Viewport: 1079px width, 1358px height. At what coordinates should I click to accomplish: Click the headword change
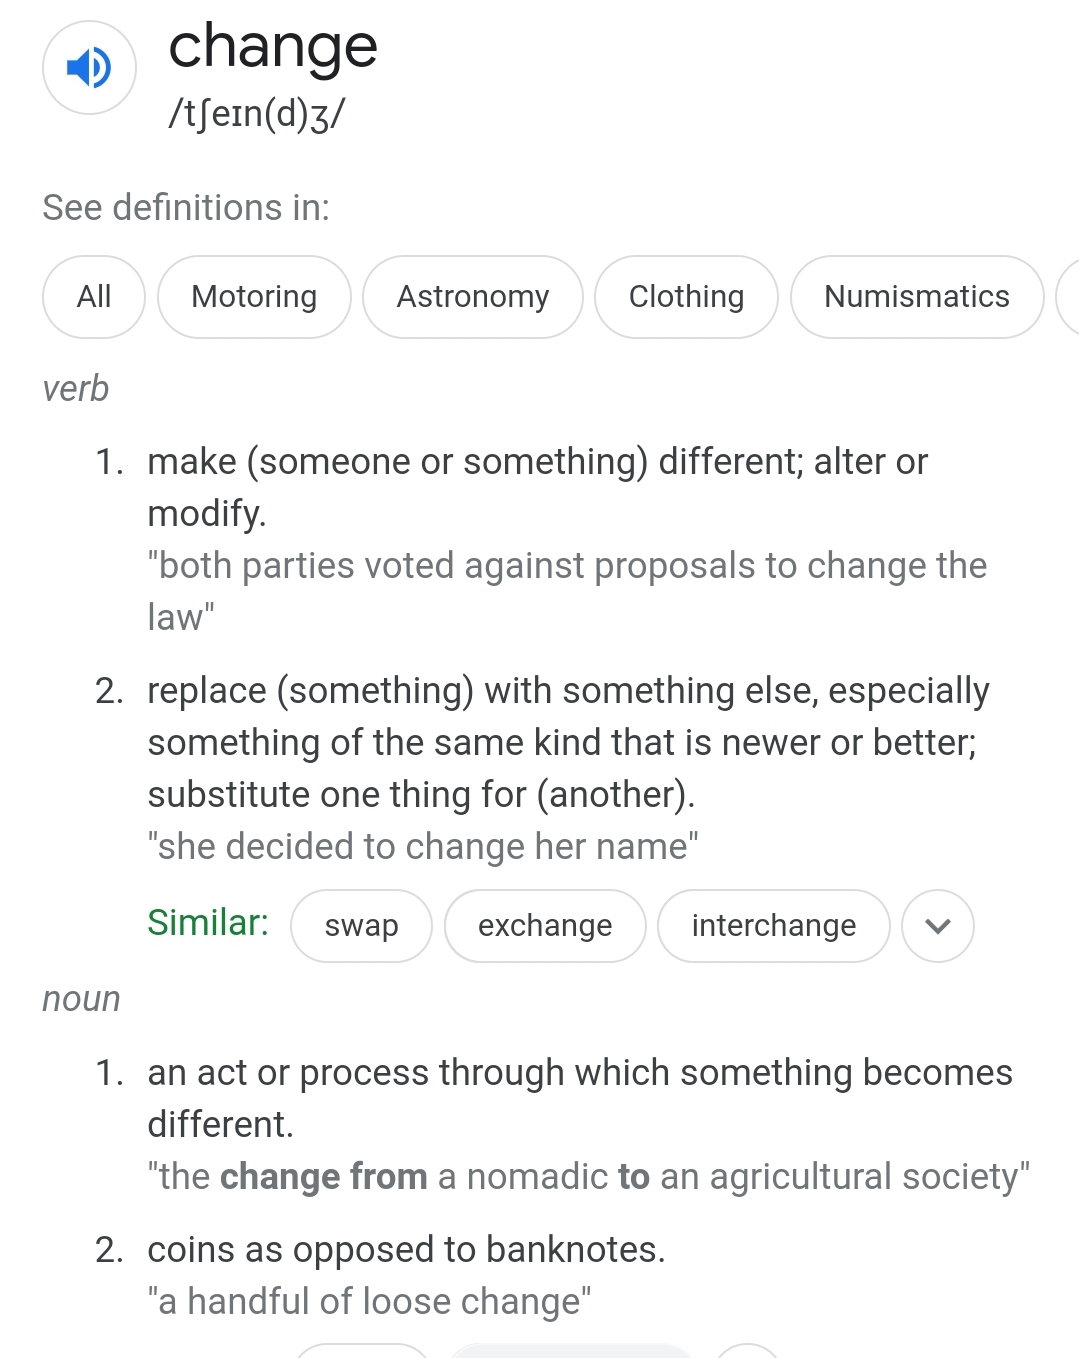click(273, 47)
